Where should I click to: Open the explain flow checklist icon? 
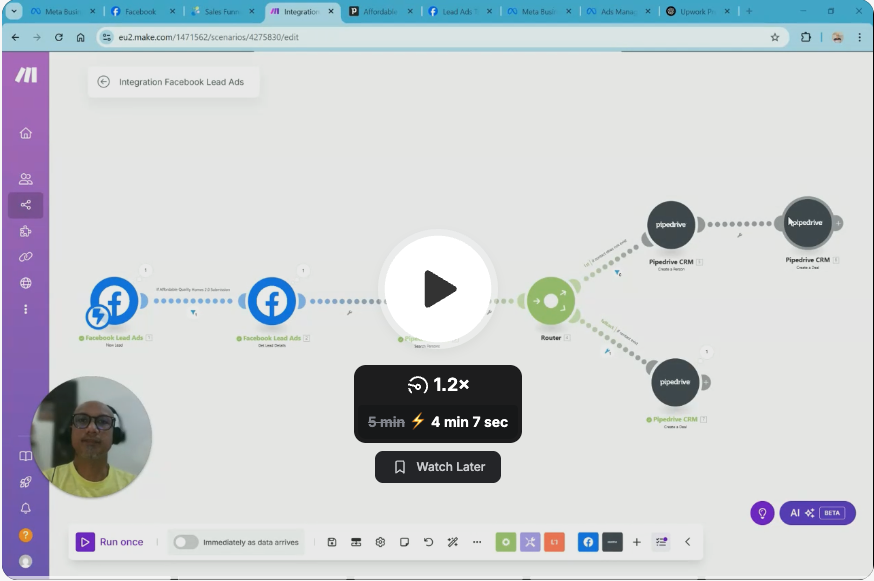coord(661,542)
